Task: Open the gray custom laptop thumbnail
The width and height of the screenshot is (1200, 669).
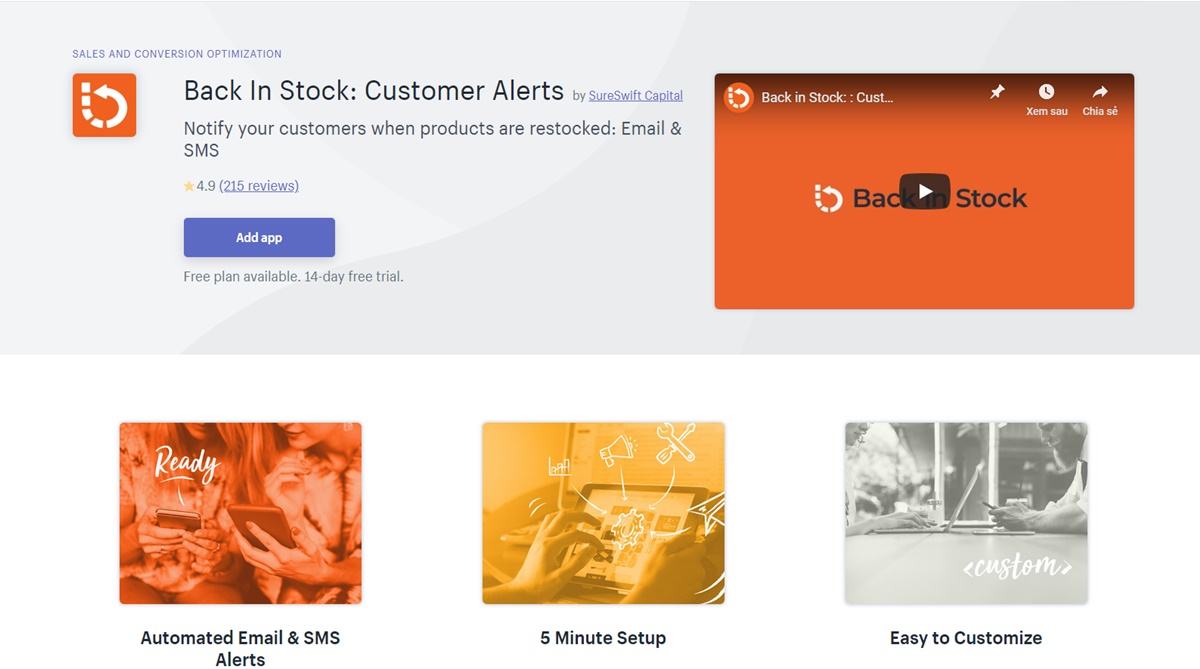Action: [x=966, y=513]
